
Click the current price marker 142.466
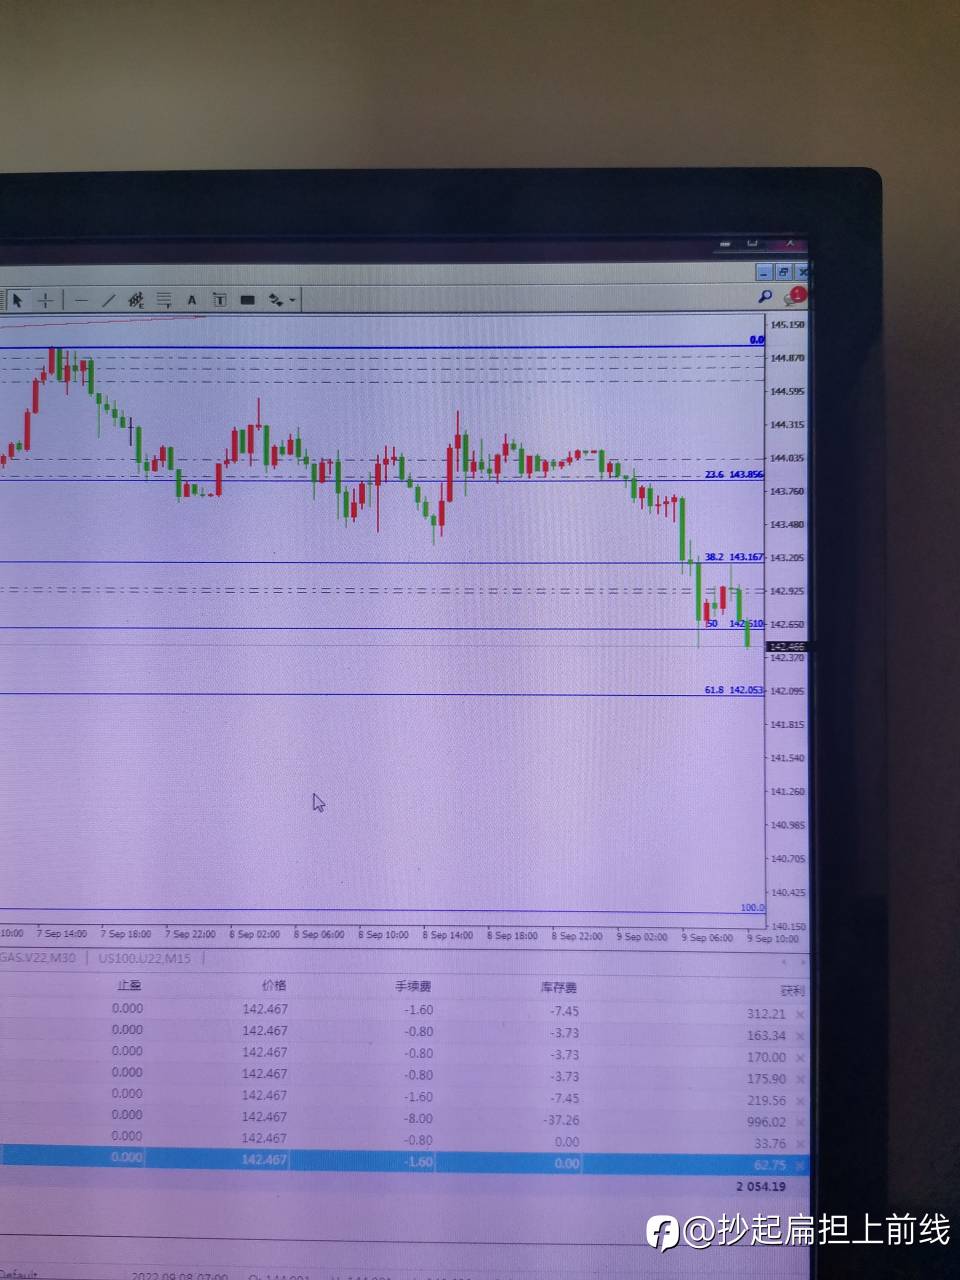click(786, 647)
